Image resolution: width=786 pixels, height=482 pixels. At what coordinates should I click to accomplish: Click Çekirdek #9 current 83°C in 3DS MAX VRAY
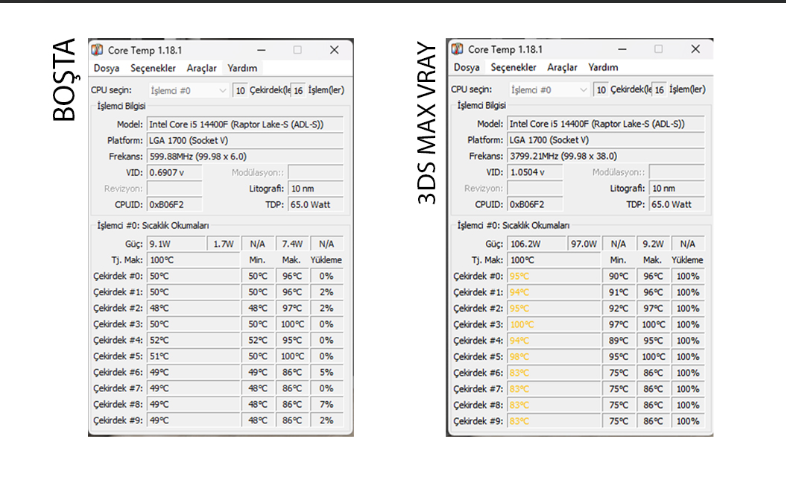click(554, 421)
